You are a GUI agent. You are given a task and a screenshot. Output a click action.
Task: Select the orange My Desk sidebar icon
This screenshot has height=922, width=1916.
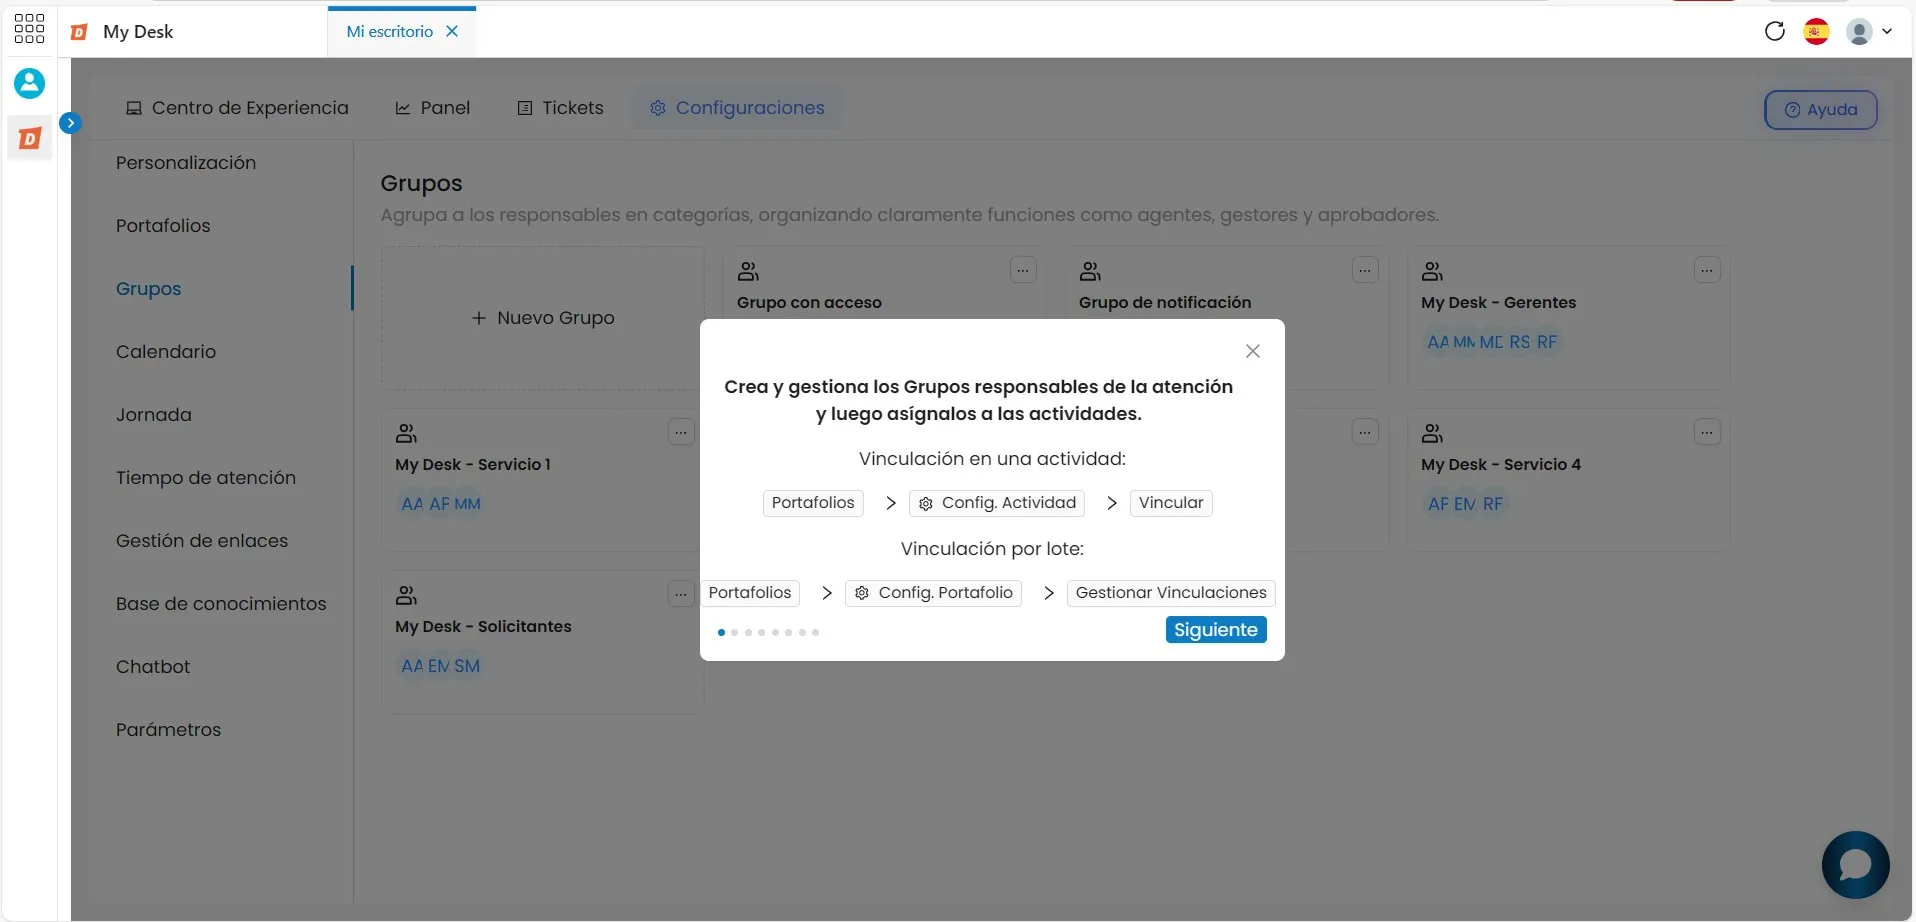[30, 138]
